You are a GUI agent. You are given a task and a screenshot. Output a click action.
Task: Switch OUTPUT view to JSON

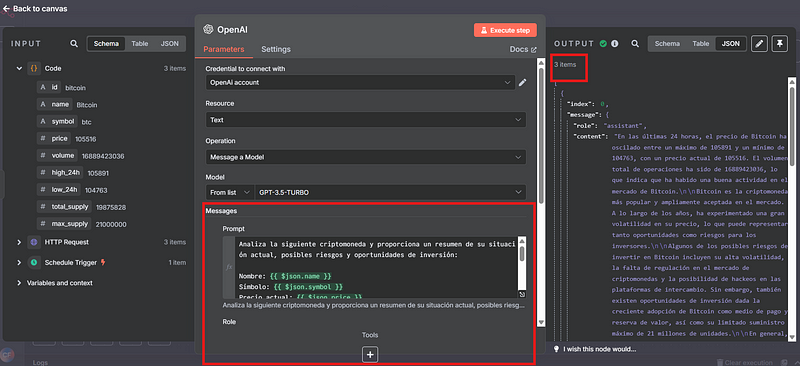pyautogui.click(x=731, y=44)
